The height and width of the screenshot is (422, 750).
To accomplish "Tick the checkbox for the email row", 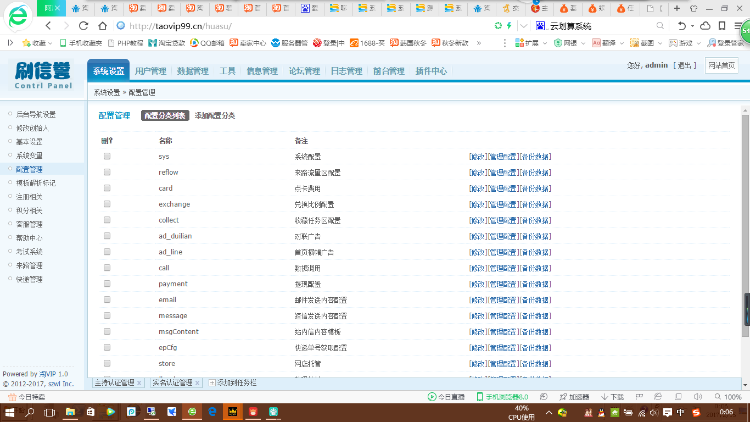I will [107, 300].
